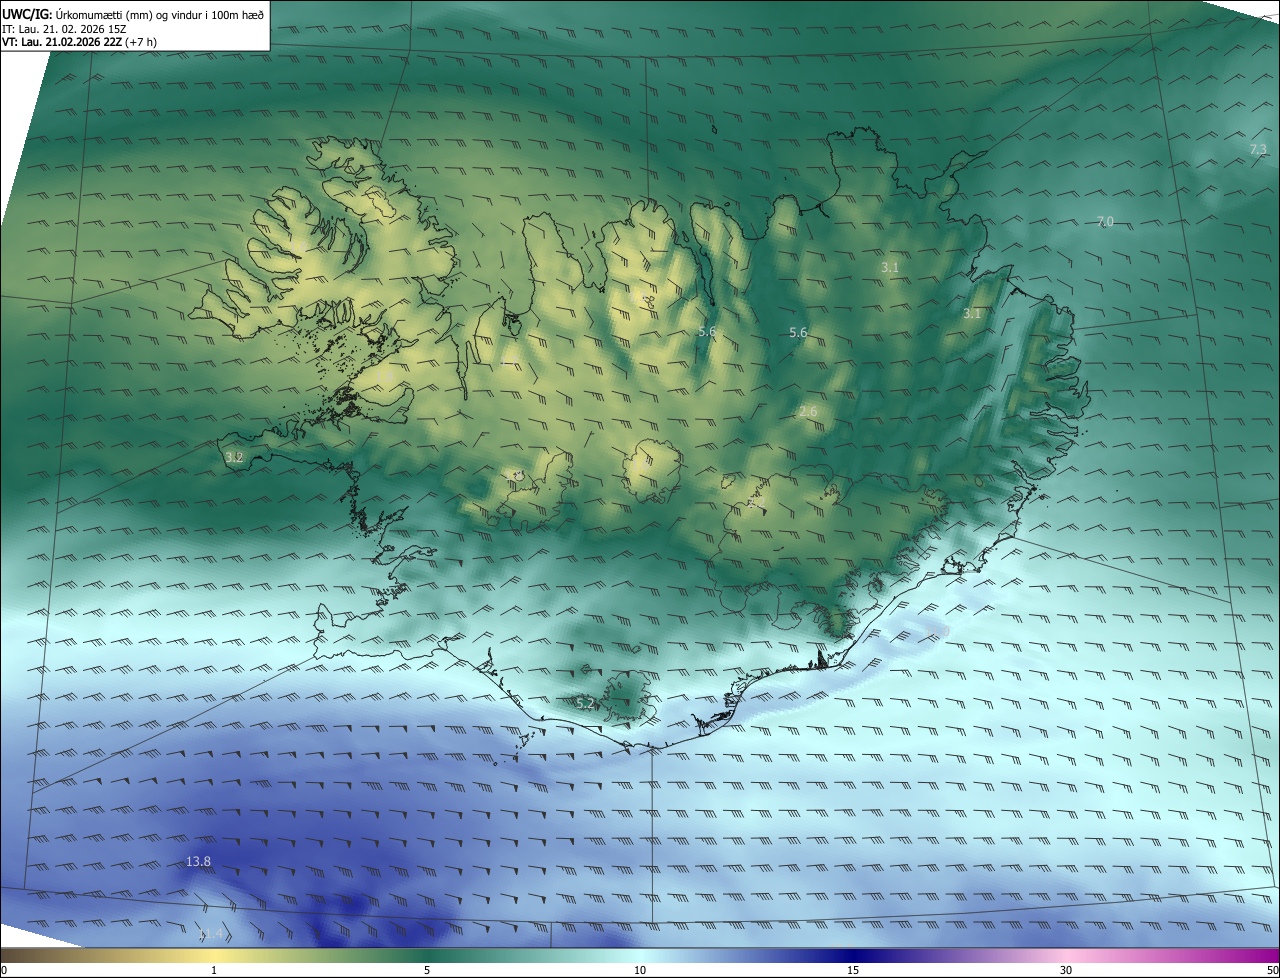Click the legend tick labelled 1
This screenshot has width=1280, height=978.
[x=214, y=970]
